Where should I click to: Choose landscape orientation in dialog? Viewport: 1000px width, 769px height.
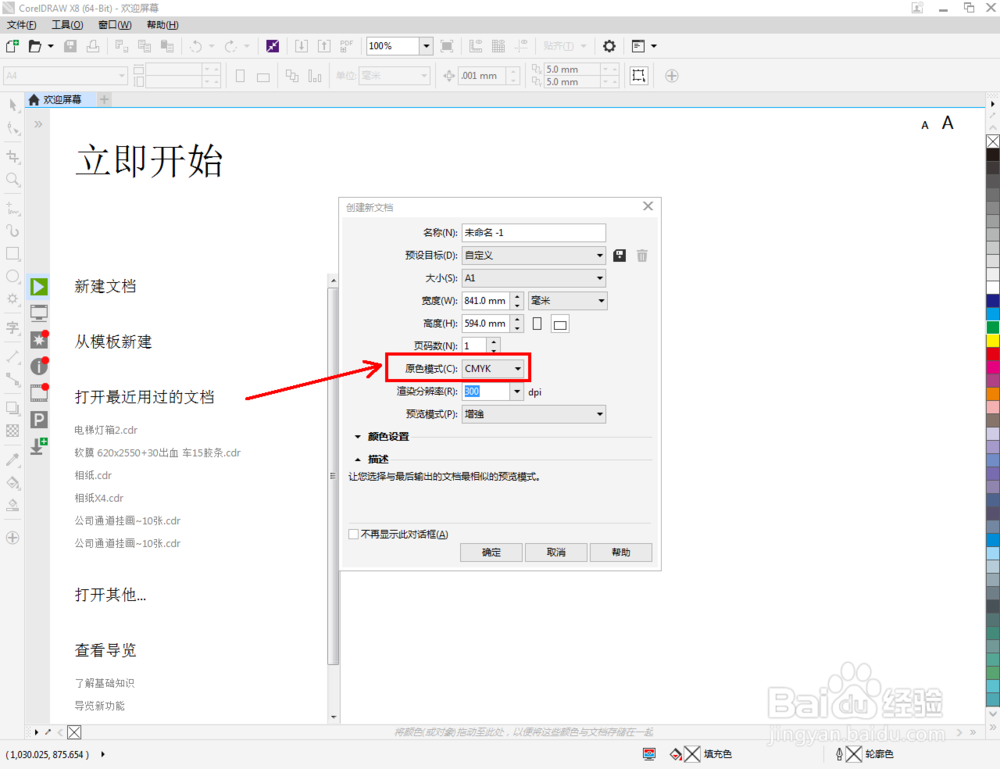point(560,324)
